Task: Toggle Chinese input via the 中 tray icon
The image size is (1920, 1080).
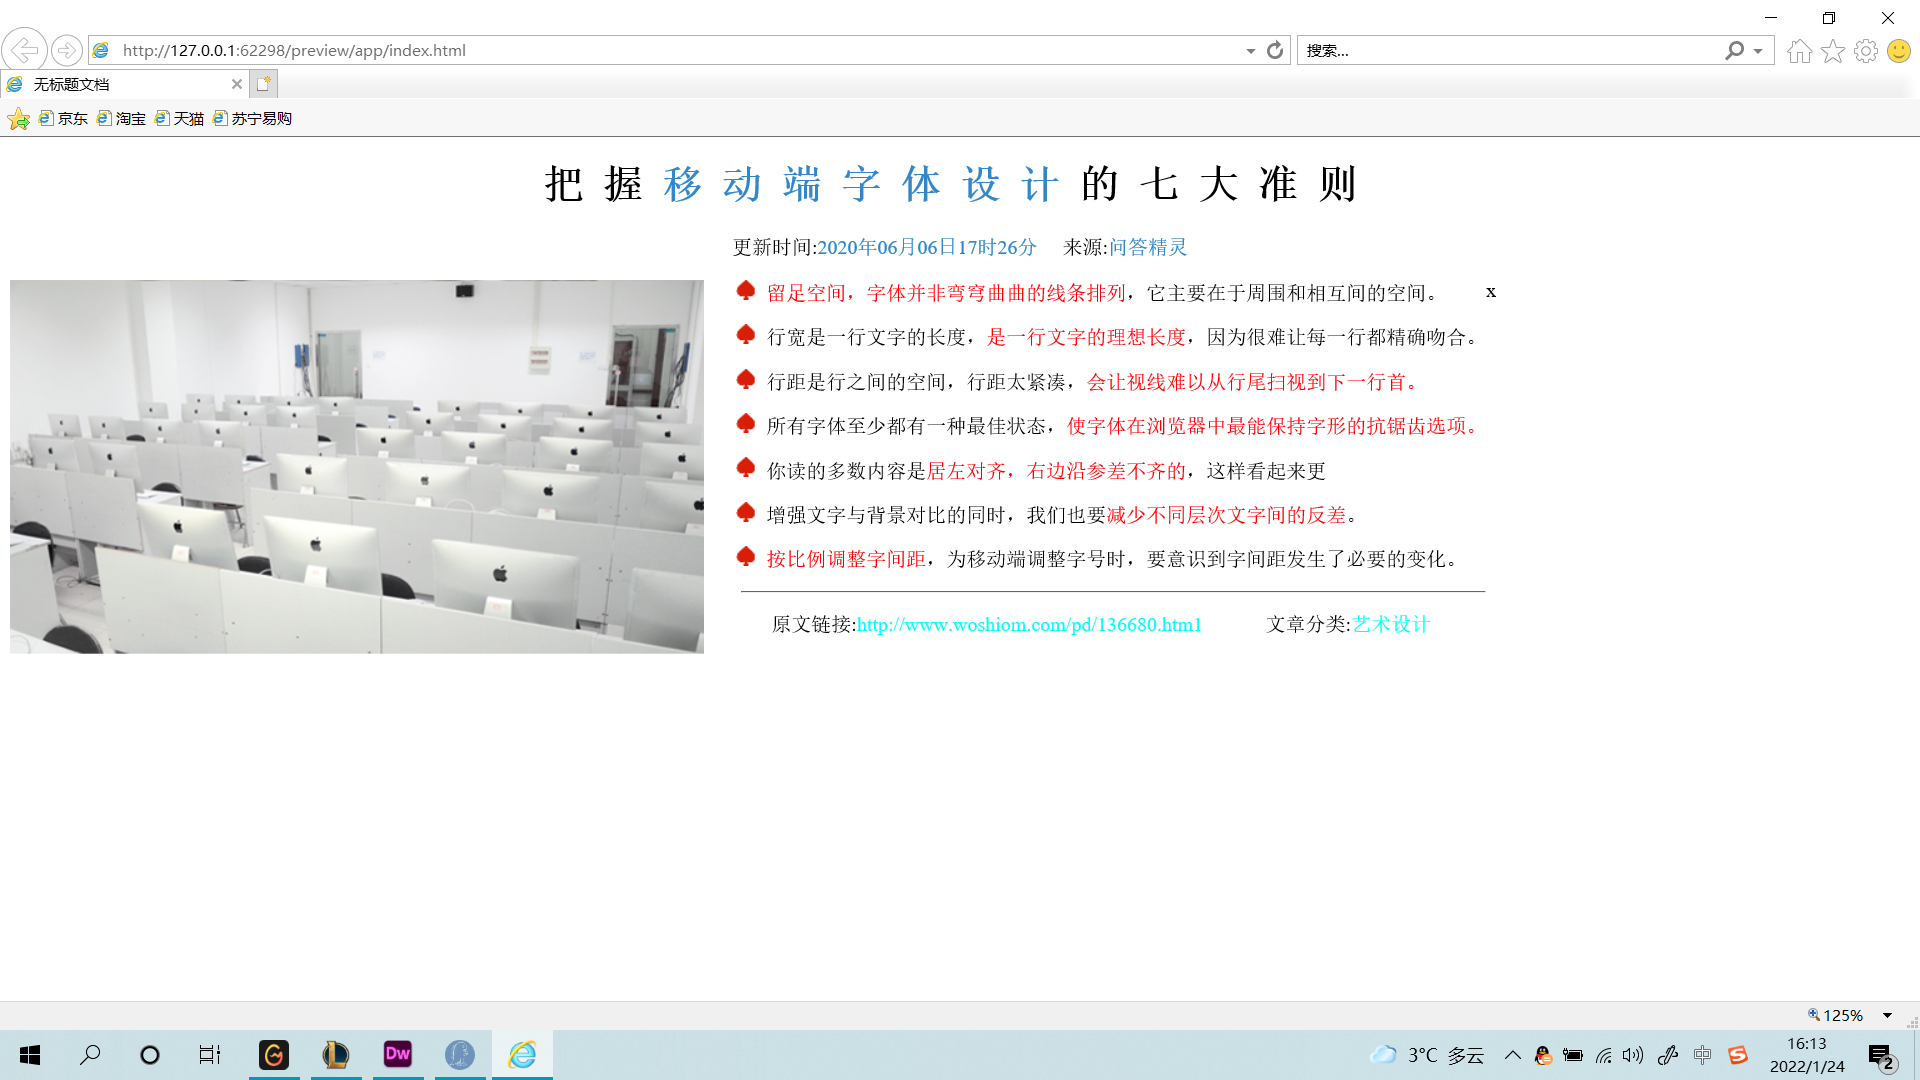Action: (x=1702, y=1055)
